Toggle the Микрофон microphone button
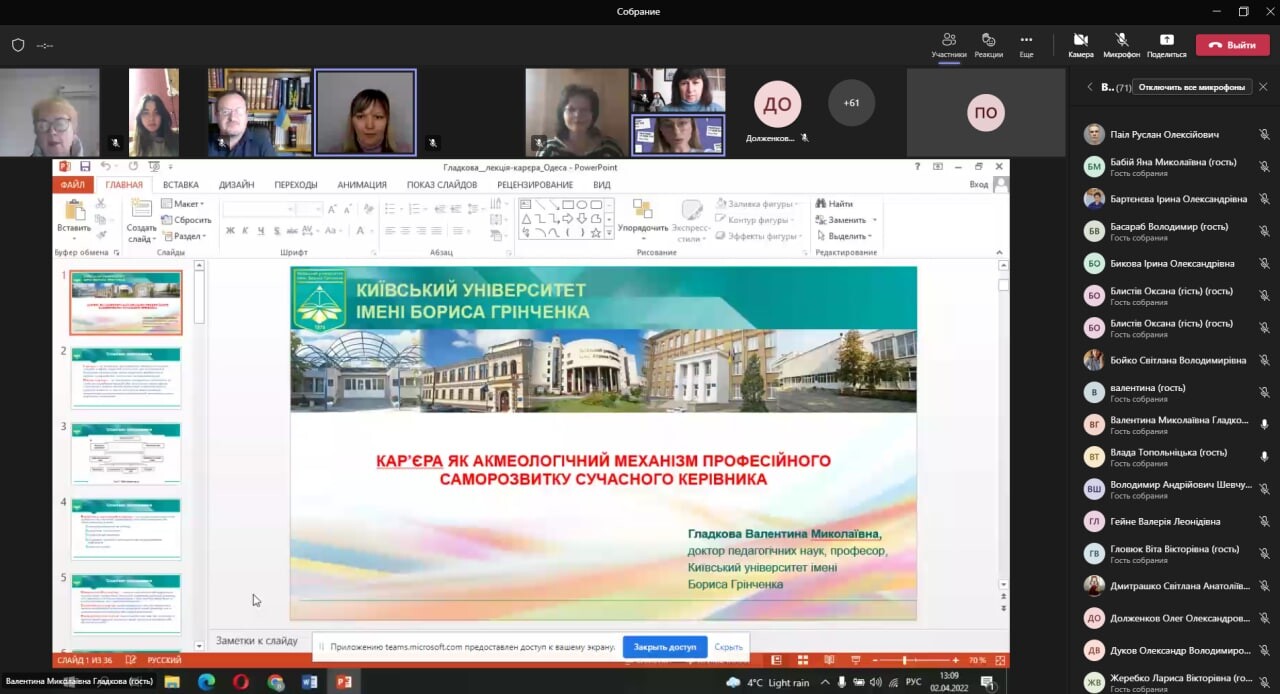This screenshot has height=694, width=1280. pyautogui.click(x=1121, y=40)
